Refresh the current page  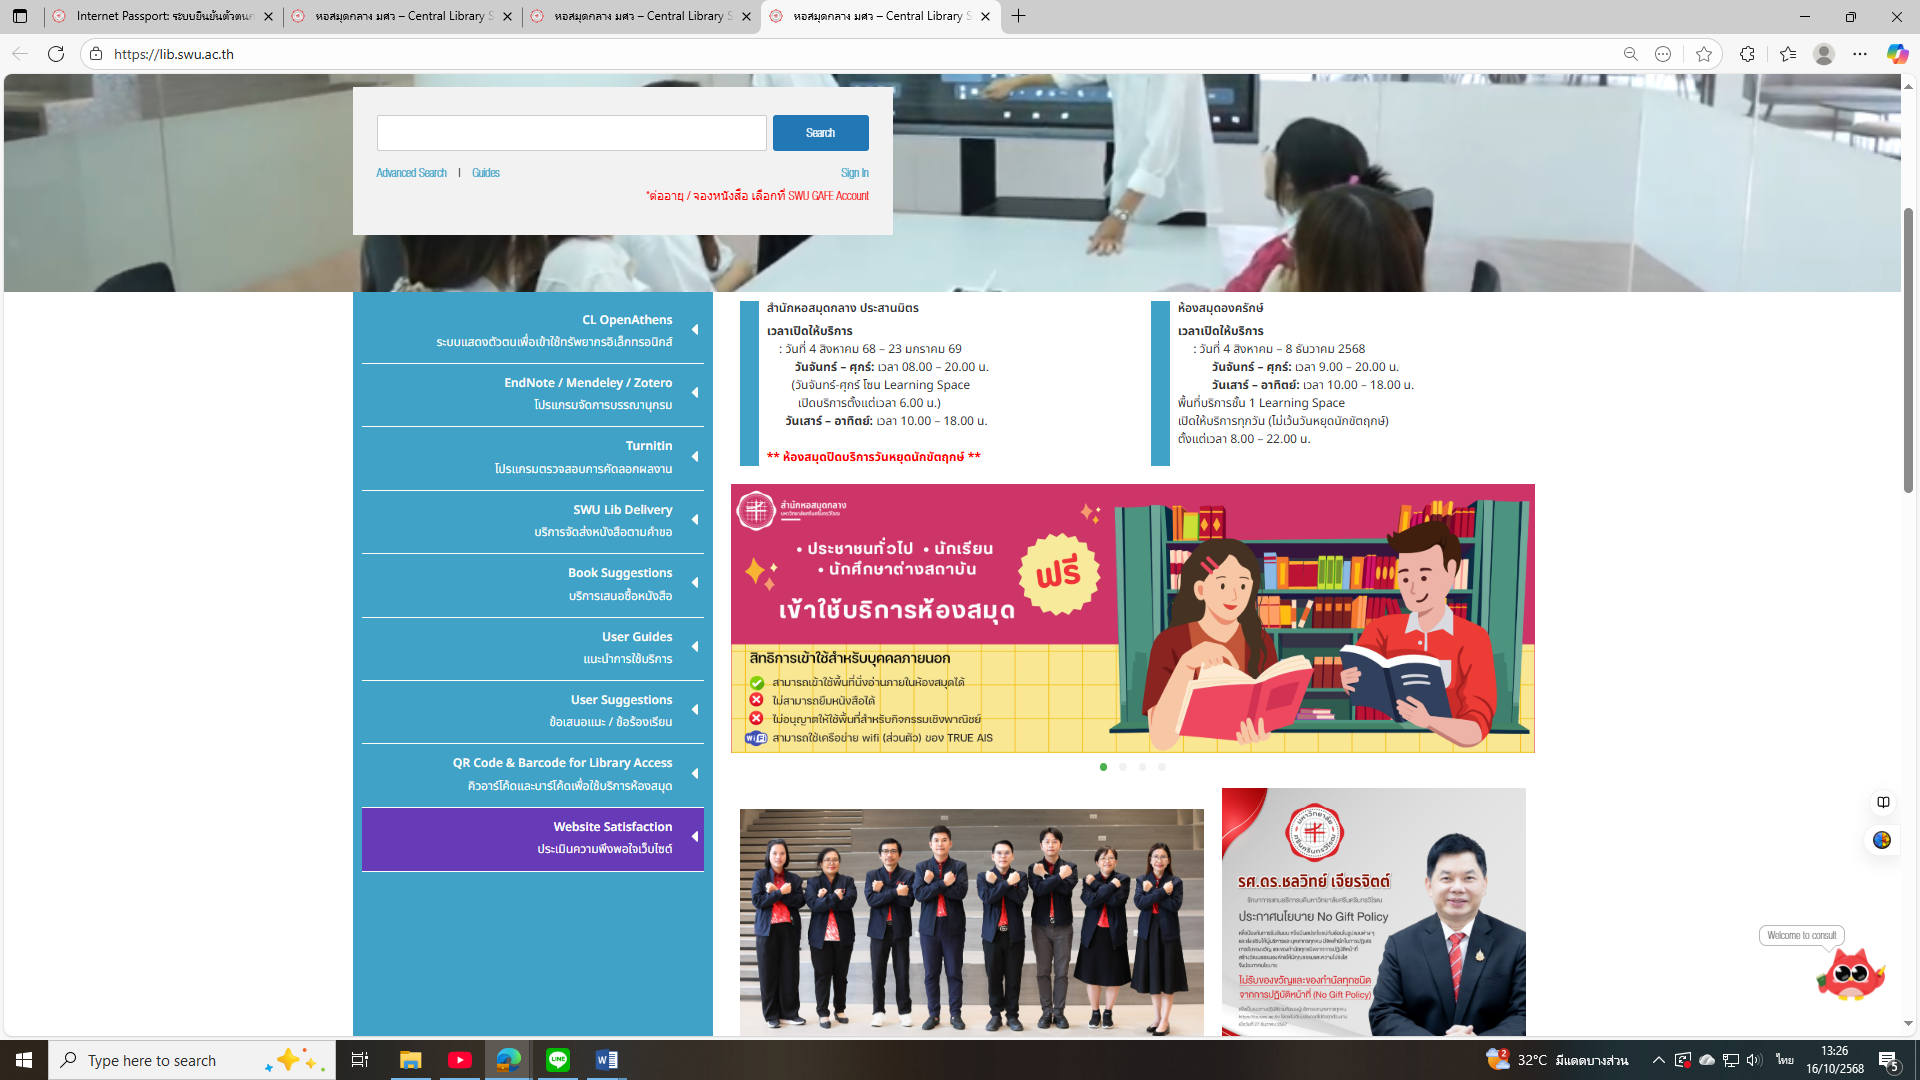(x=57, y=54)
